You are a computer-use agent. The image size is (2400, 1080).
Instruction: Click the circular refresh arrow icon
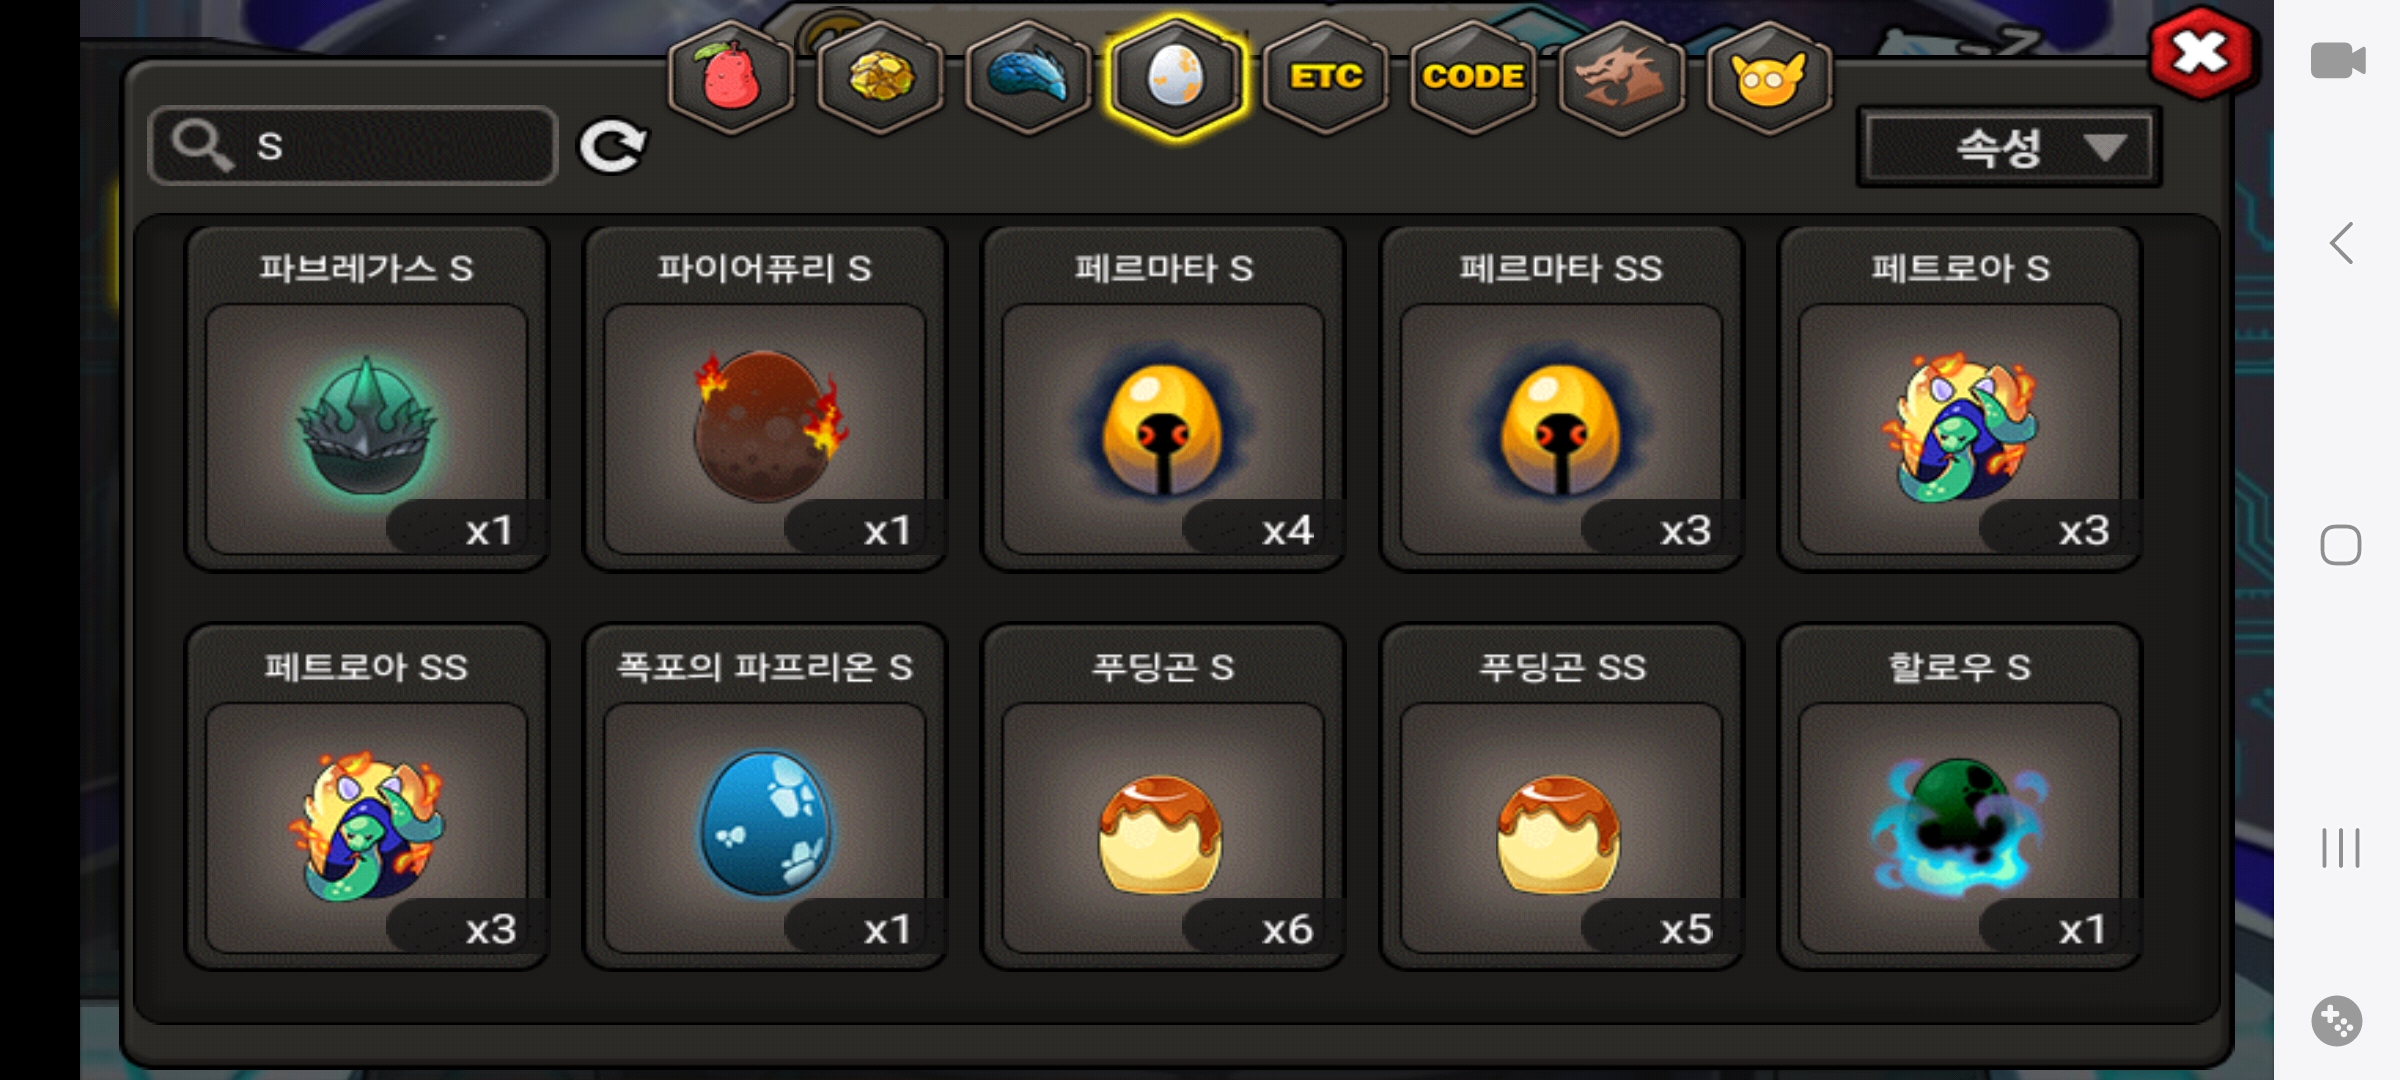613,147
